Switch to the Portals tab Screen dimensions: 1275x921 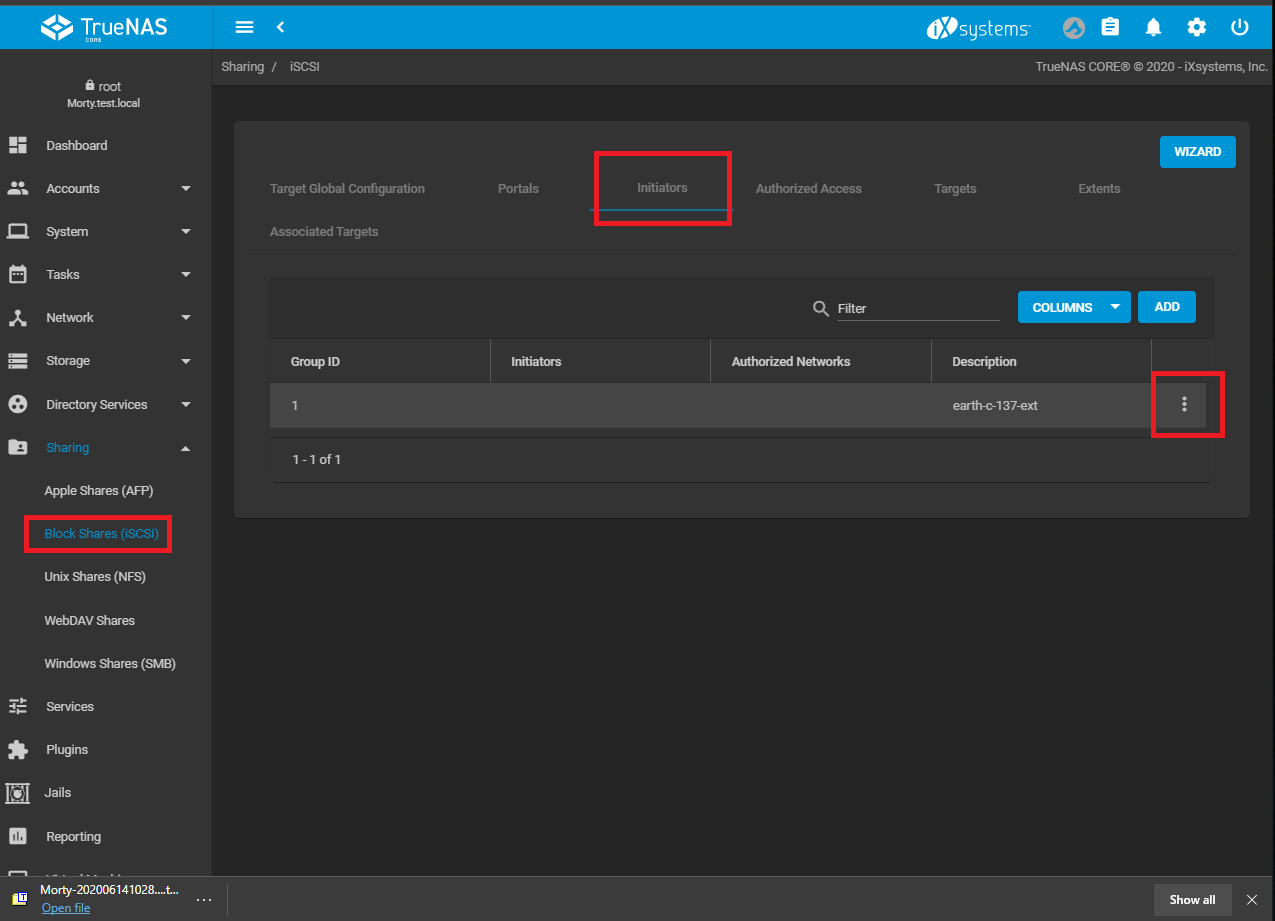tap(518, 188)
